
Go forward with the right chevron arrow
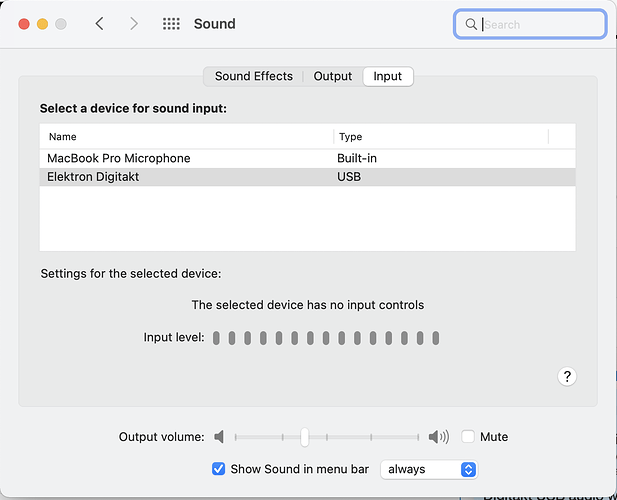coord(133,24)
